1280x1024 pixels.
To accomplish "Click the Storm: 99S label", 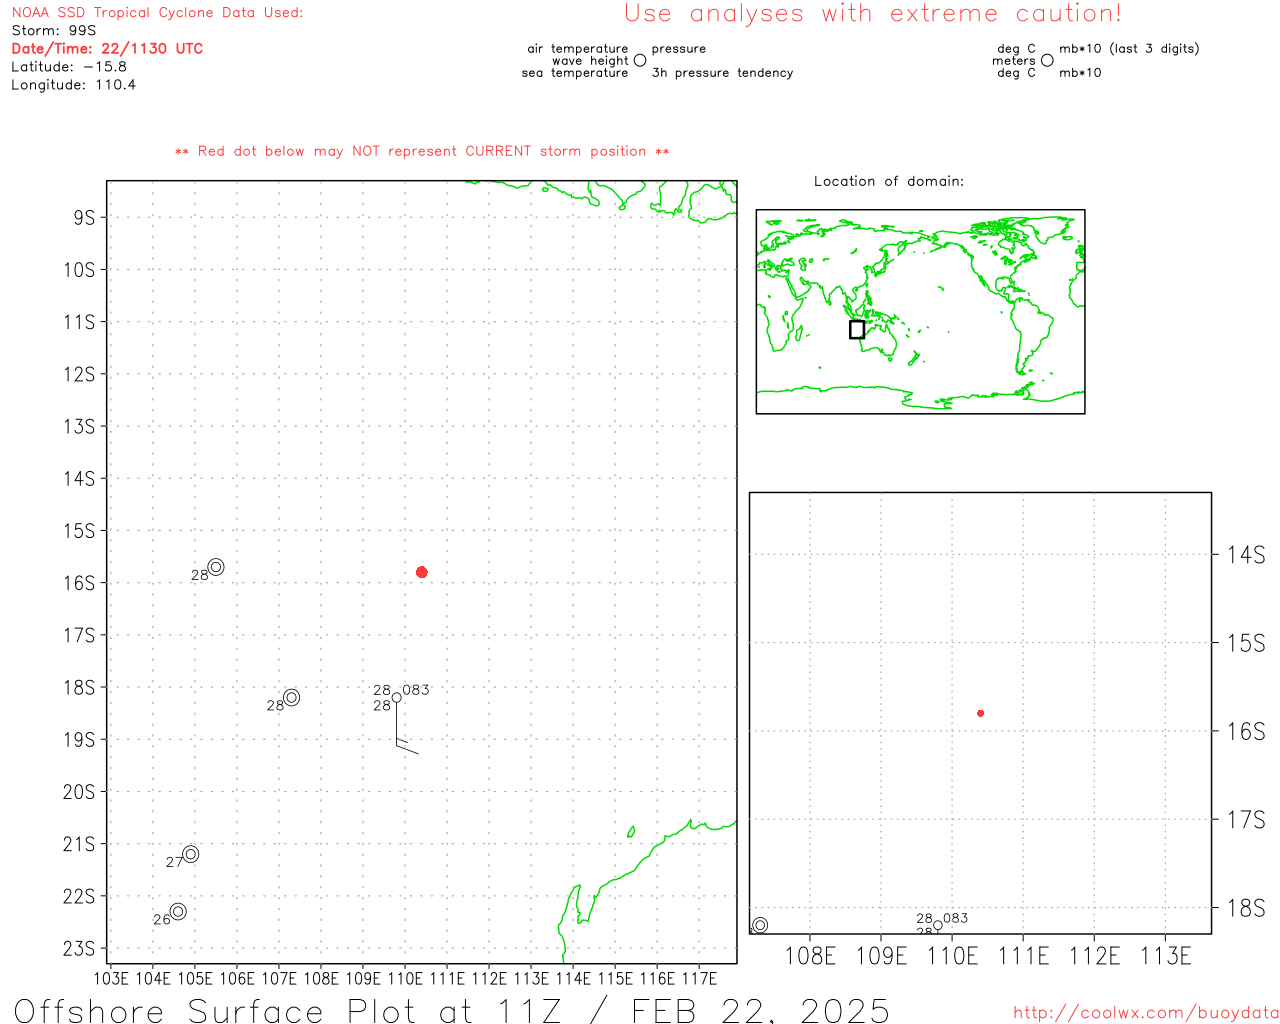I will [x=54, y=30].
